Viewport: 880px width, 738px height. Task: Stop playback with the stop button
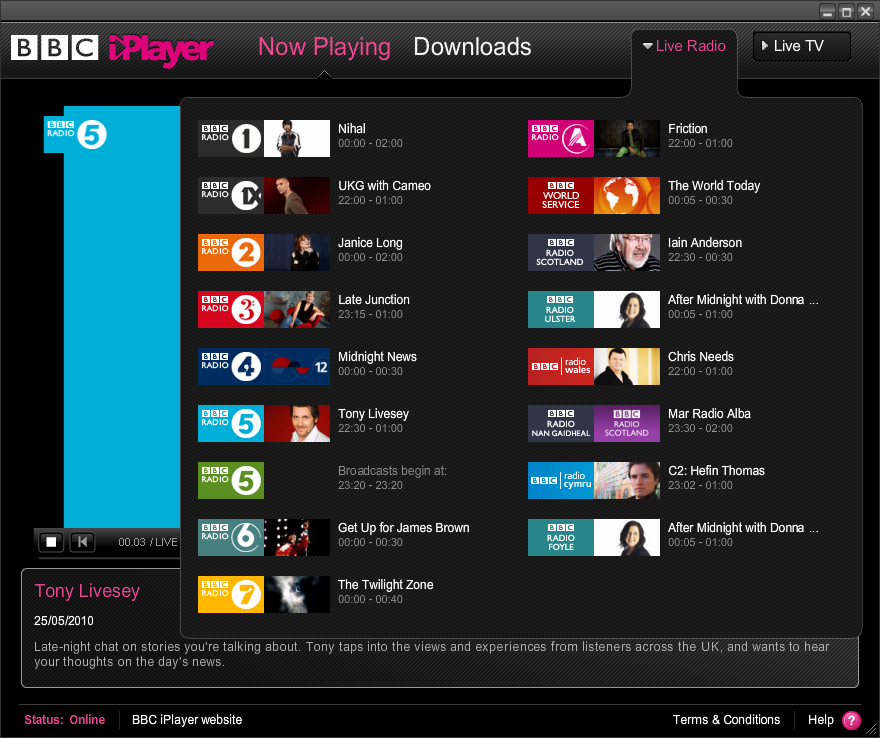pyautogui.click(x=52, y=542)
